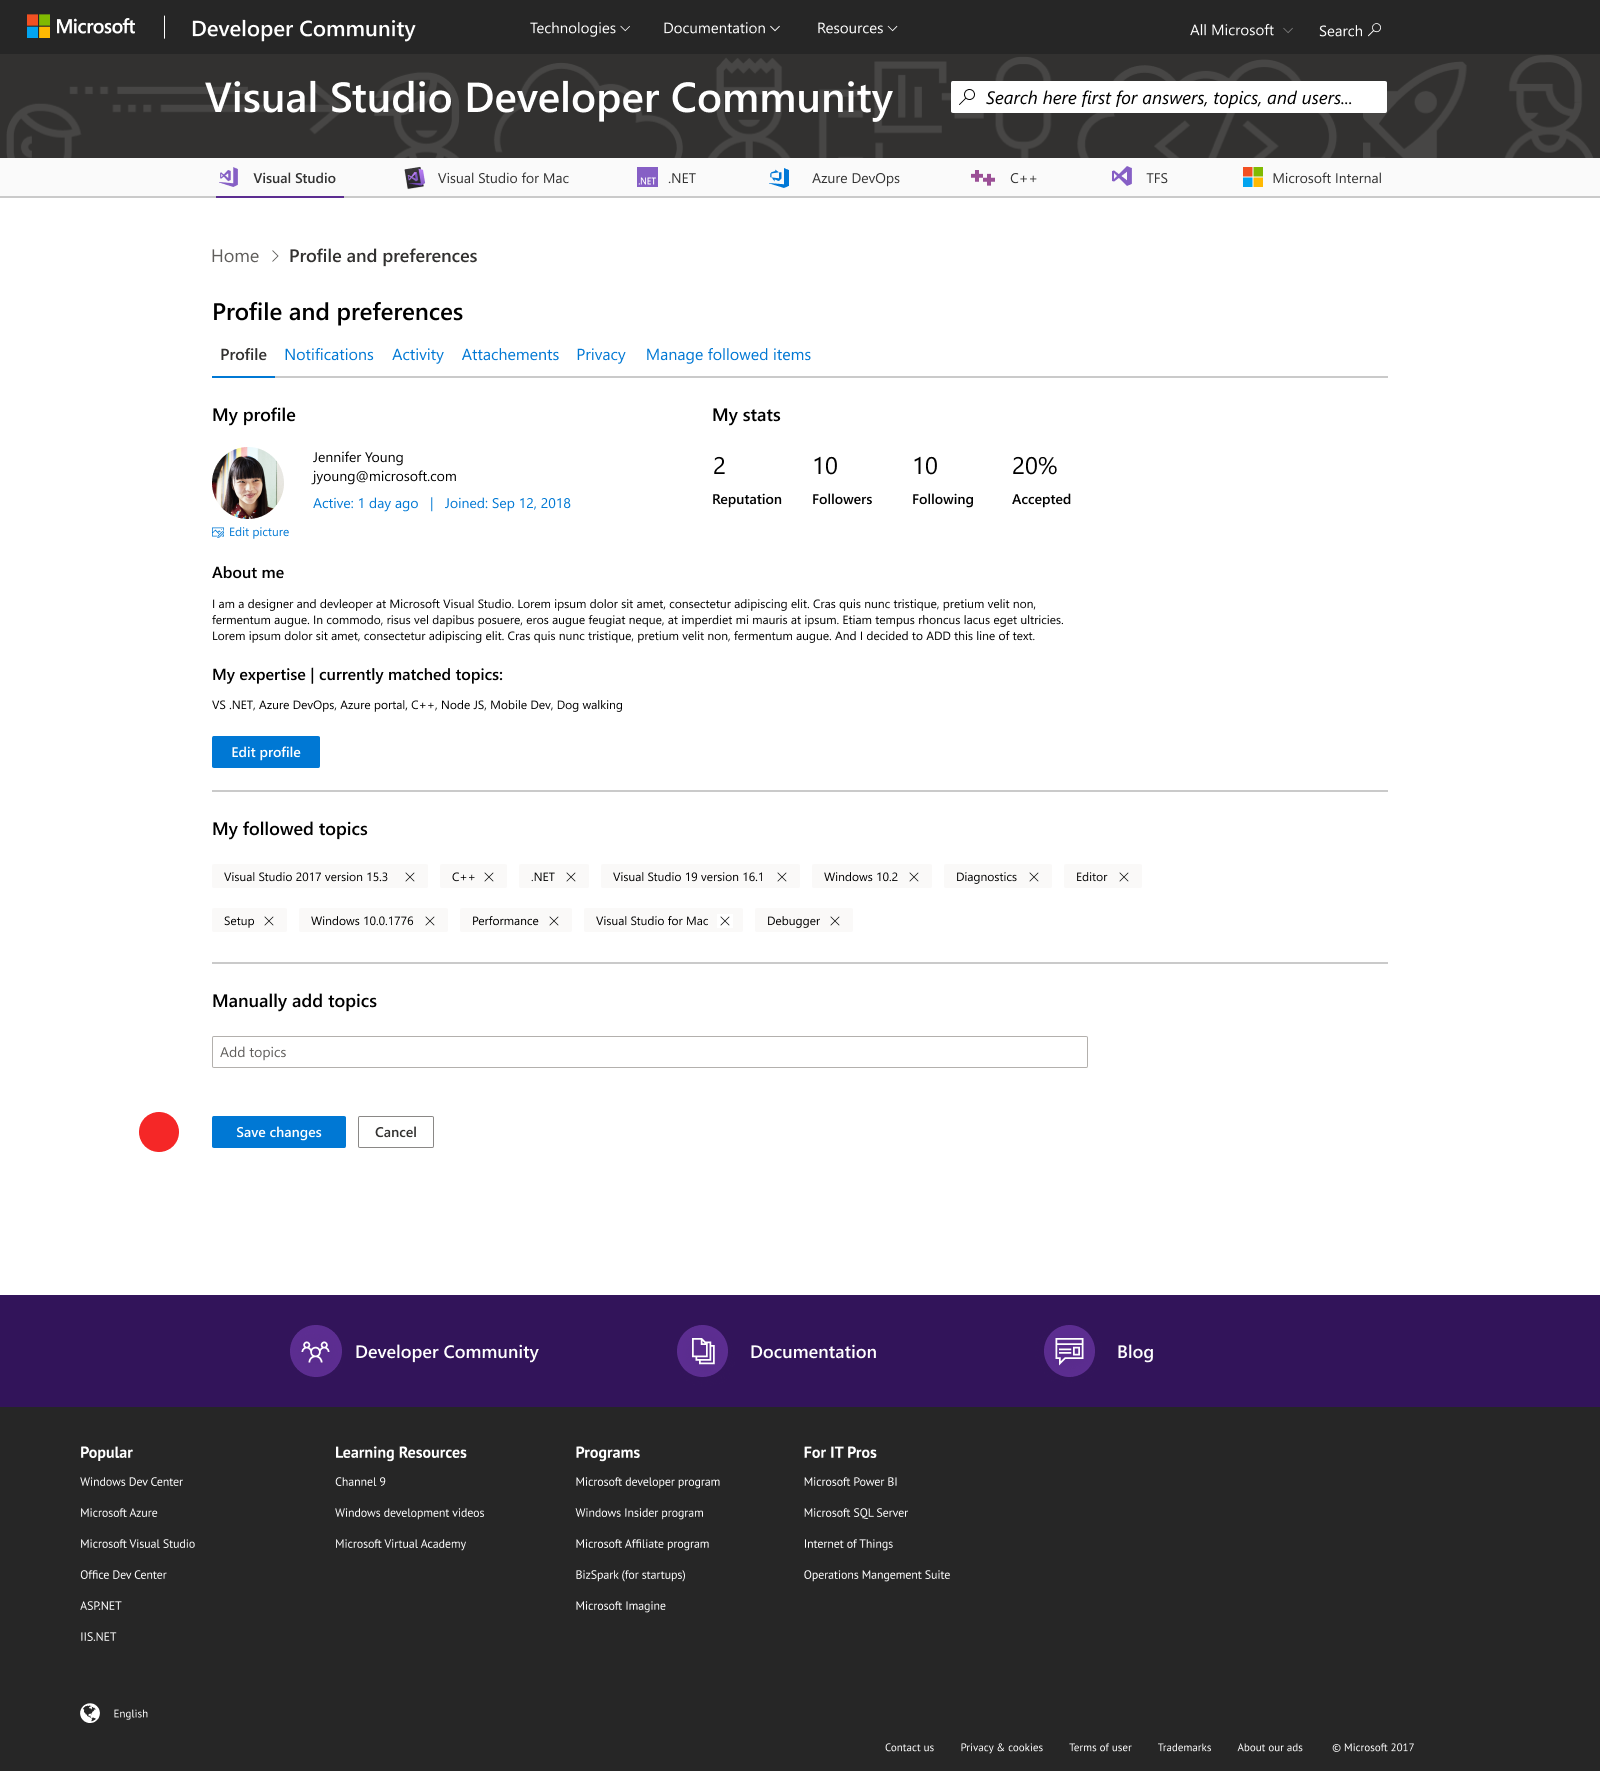Open Manage followed items tab
The width and height of the screenshot is (1600, 1771).
(x=728, y=355)
